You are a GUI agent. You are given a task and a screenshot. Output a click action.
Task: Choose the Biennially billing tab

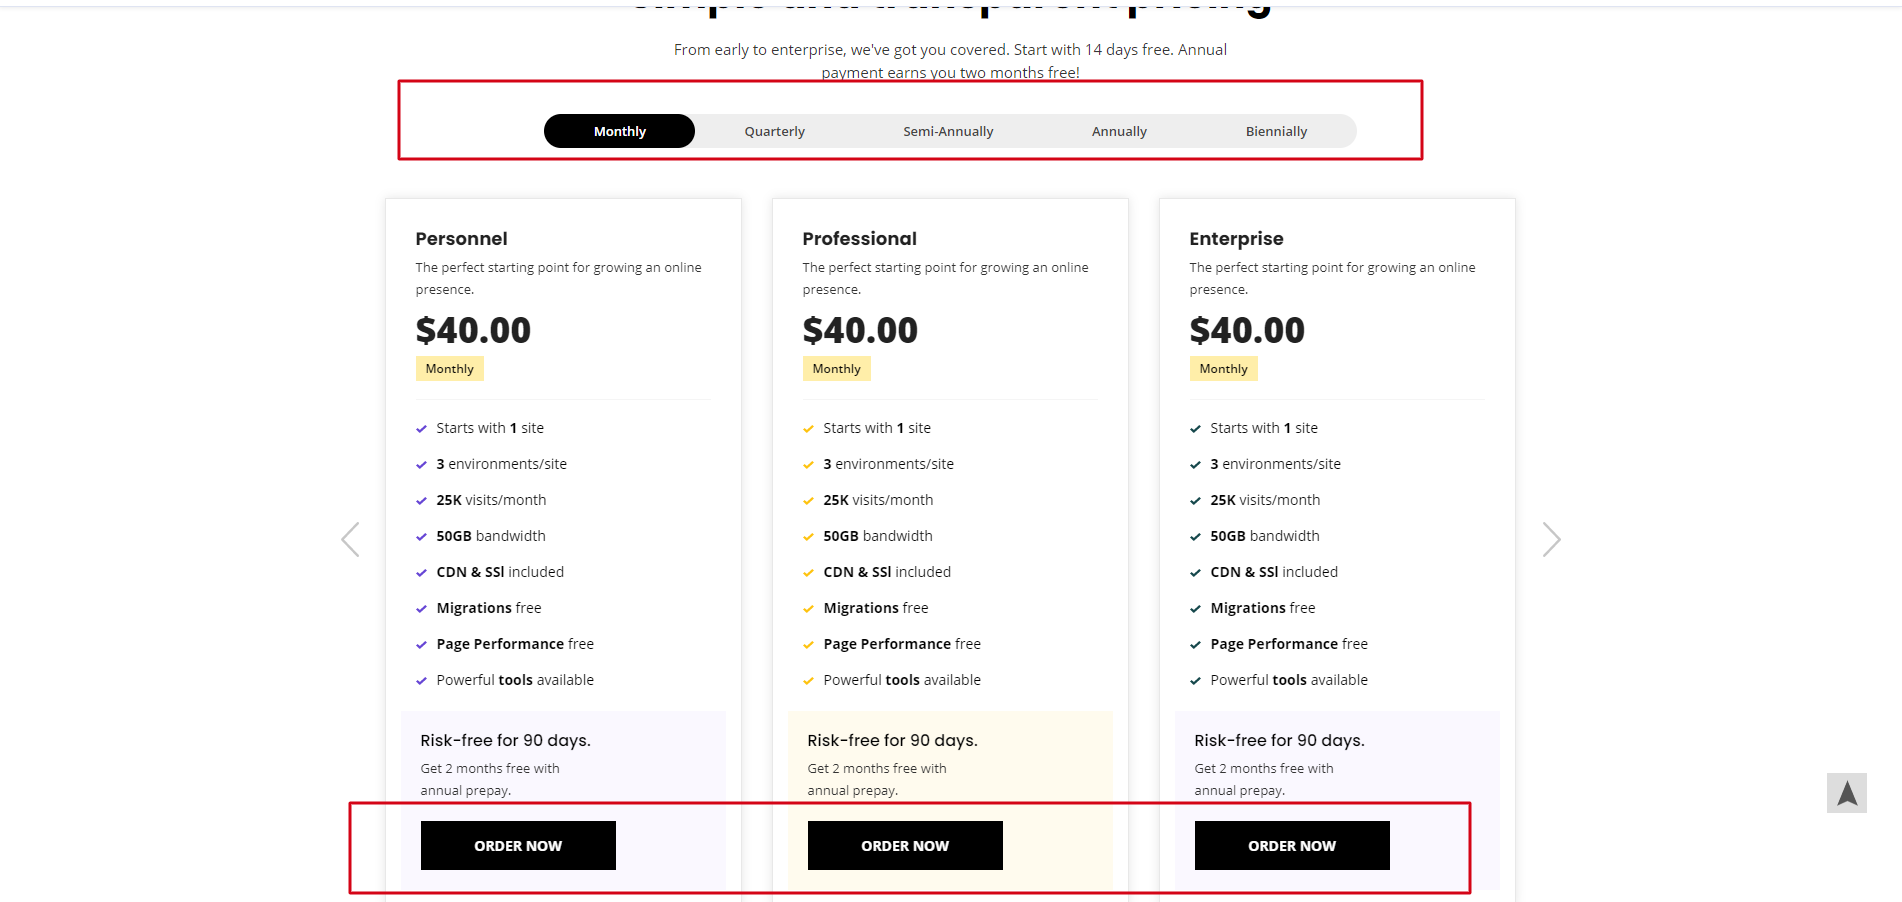pyautogui.click(x=1276, y=131)
